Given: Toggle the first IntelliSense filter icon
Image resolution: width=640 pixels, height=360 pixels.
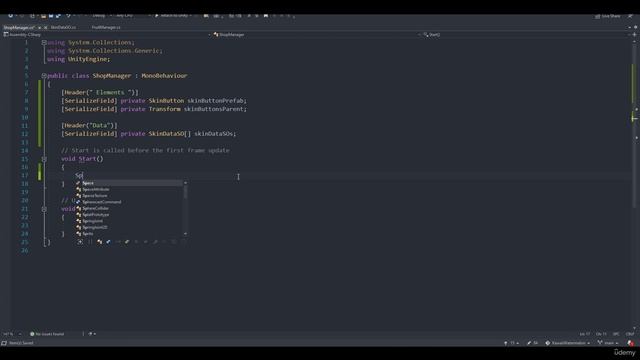Looking at the screenshot, I should click(80, 242).
